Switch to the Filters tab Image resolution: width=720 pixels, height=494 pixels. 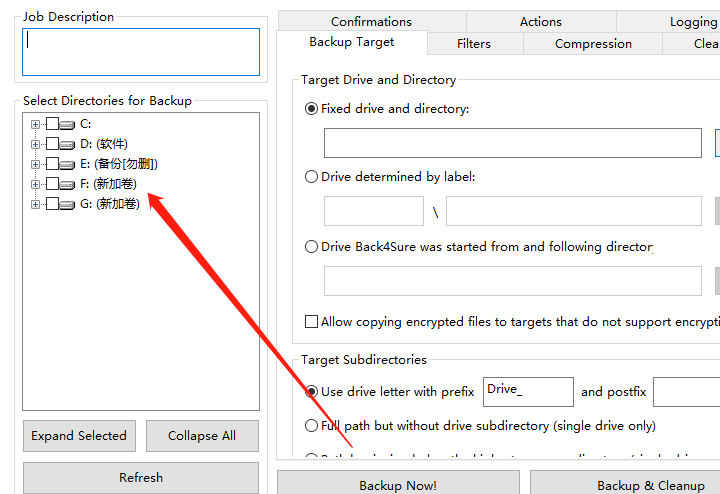pyautogui.click(x=474, y=44)
